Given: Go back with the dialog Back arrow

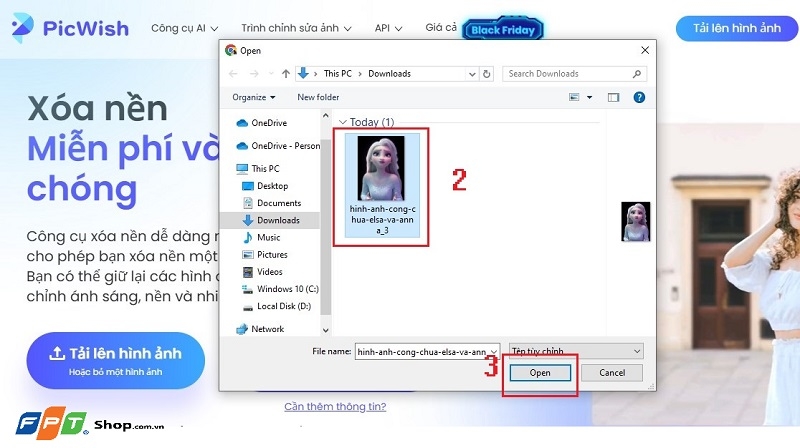Looking at the screenshot, I should 233,74.
